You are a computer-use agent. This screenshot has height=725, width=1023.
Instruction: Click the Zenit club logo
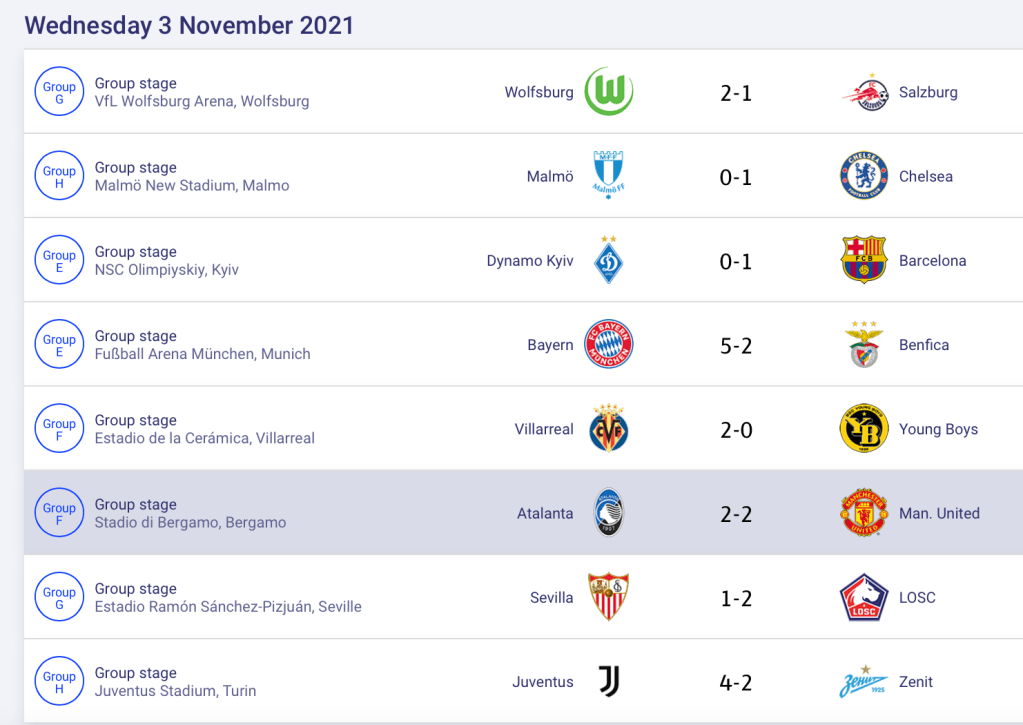(x=864, y=682)
